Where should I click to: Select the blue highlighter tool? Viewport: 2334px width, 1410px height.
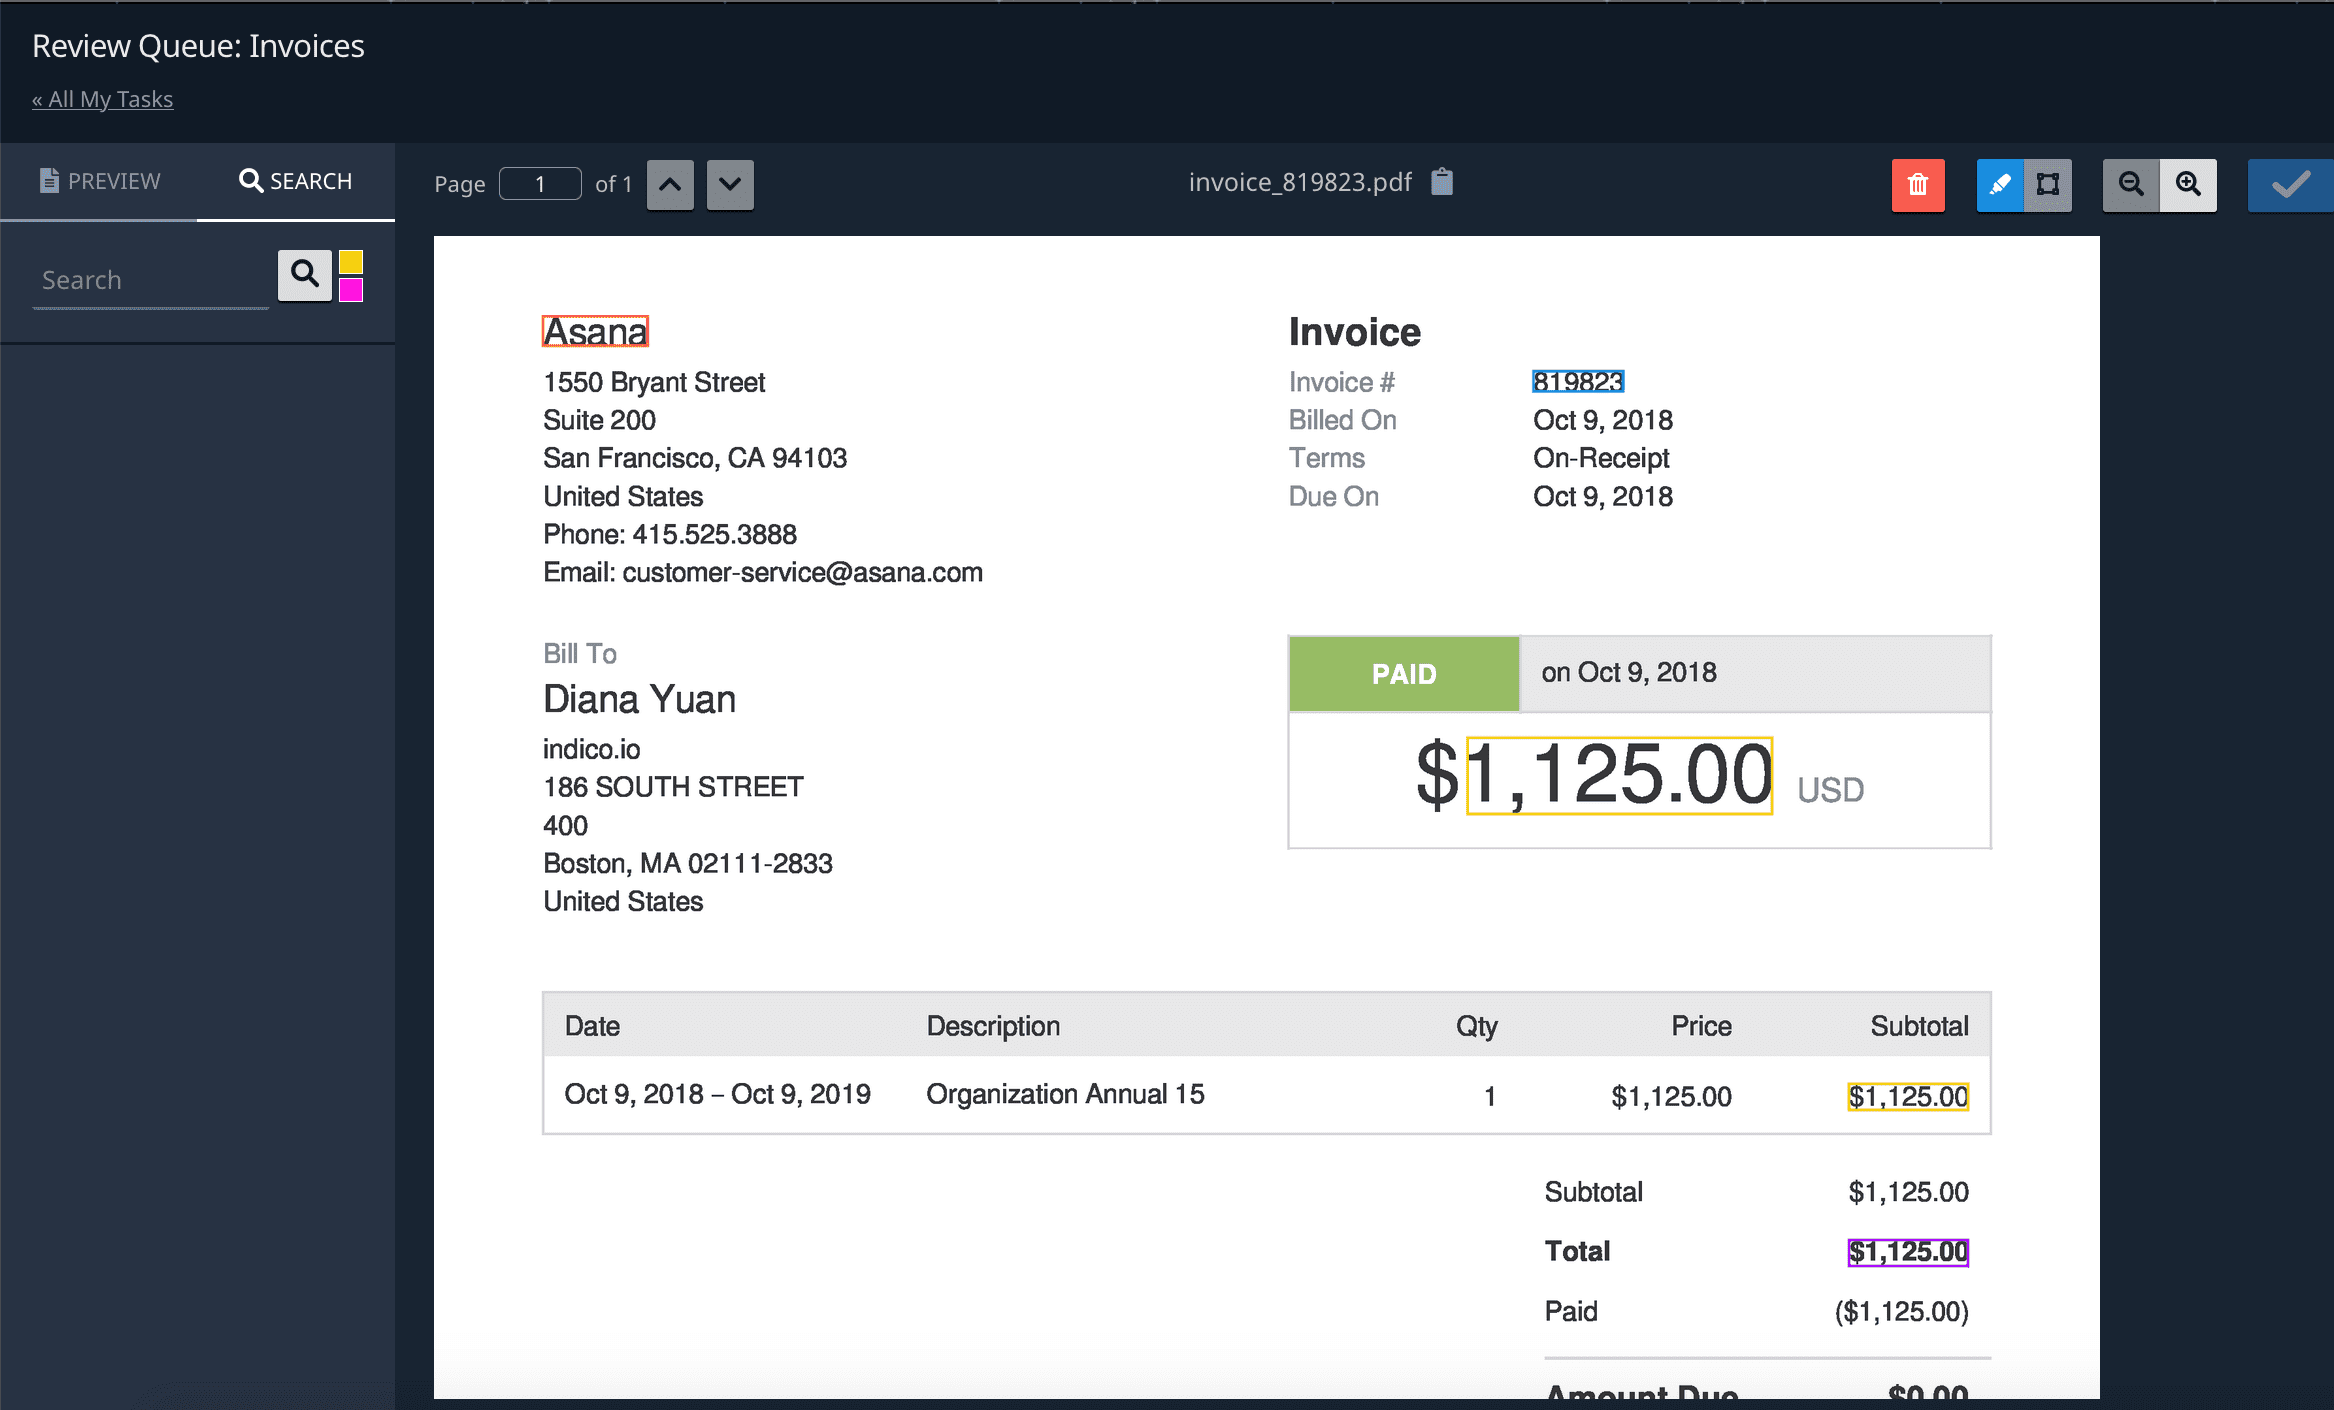point(2000,185)
